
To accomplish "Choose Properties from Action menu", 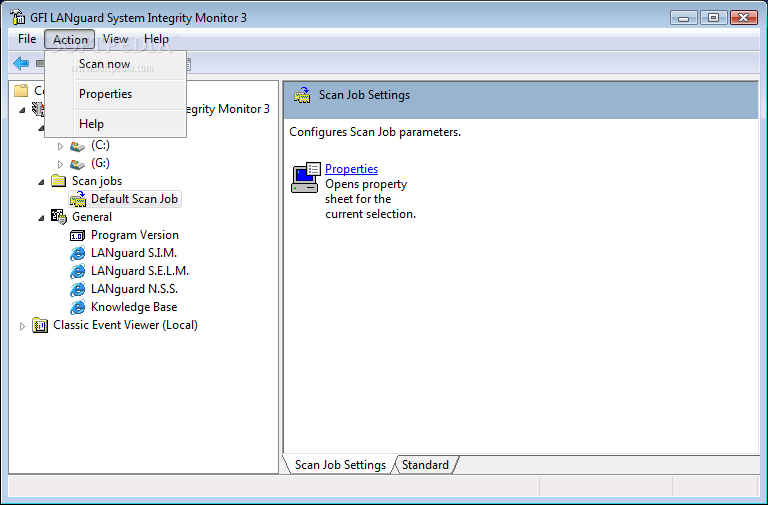I will click(116, 94).
